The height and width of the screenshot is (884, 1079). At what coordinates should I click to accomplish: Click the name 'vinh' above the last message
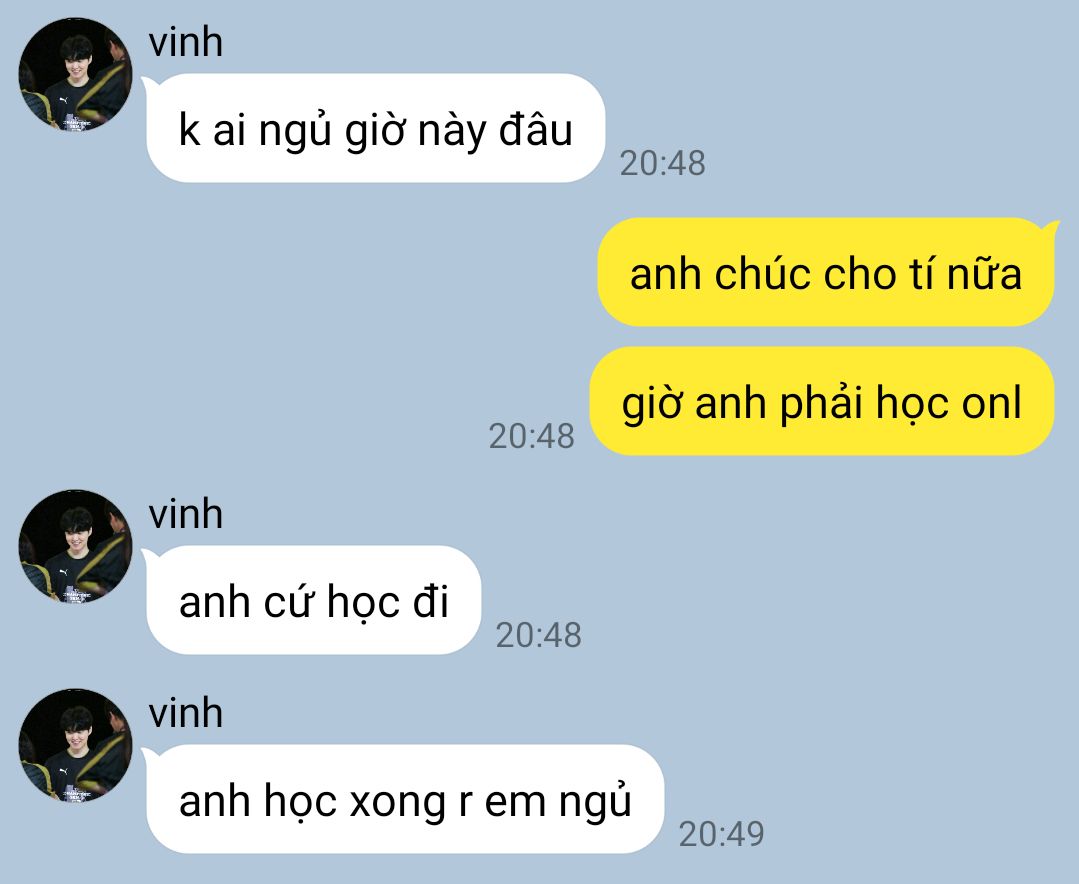[186, 713]
